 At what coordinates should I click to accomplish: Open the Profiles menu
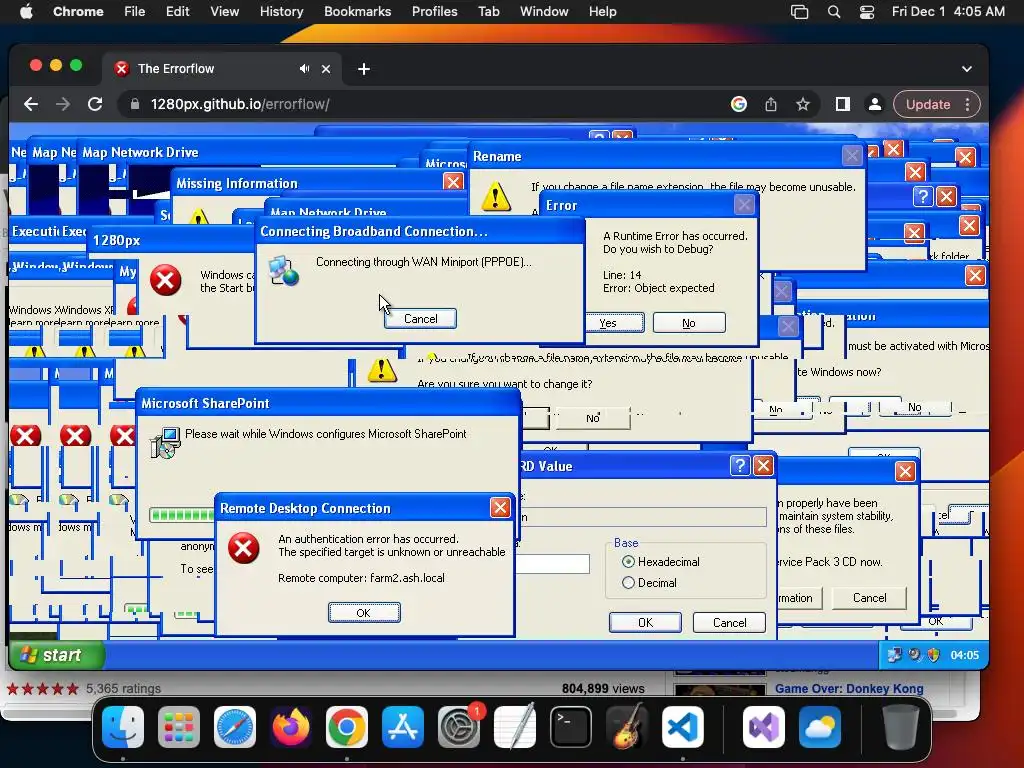pyautogui.click(x=434, y=12)
